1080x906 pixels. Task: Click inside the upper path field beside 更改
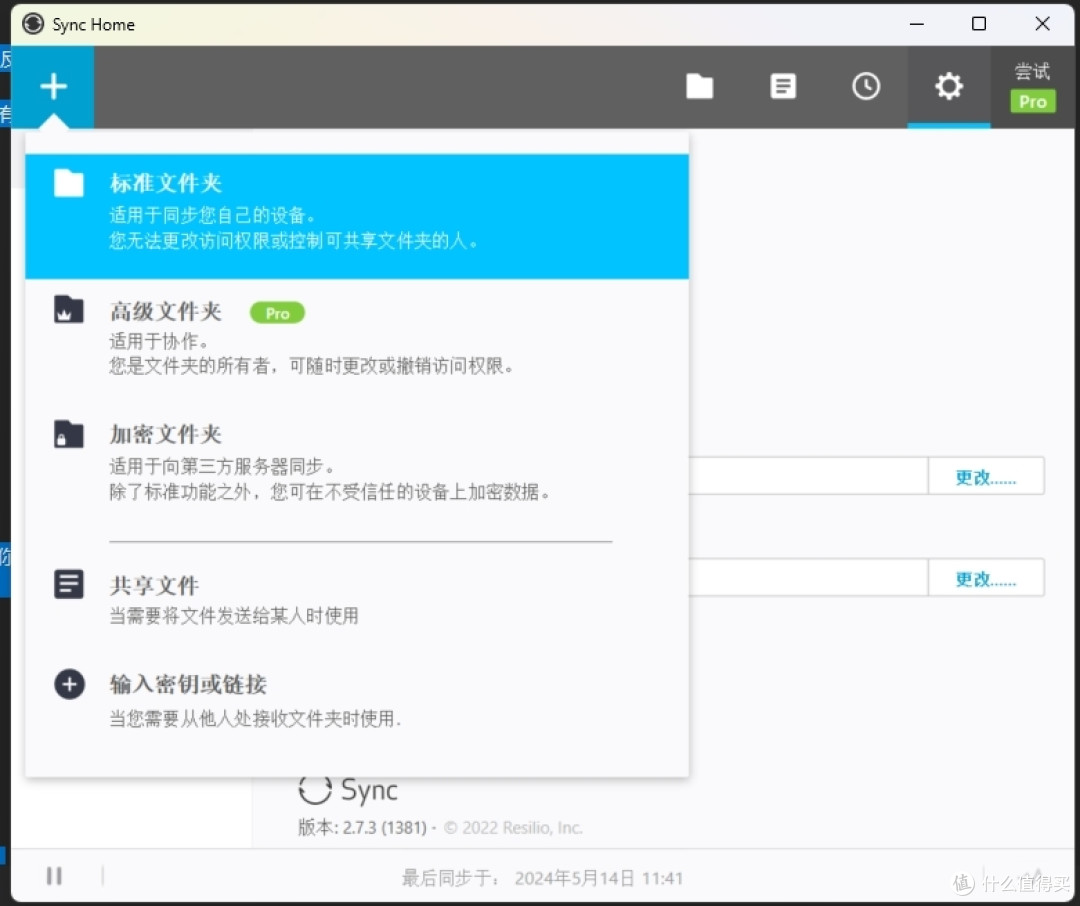coord(808,476)
